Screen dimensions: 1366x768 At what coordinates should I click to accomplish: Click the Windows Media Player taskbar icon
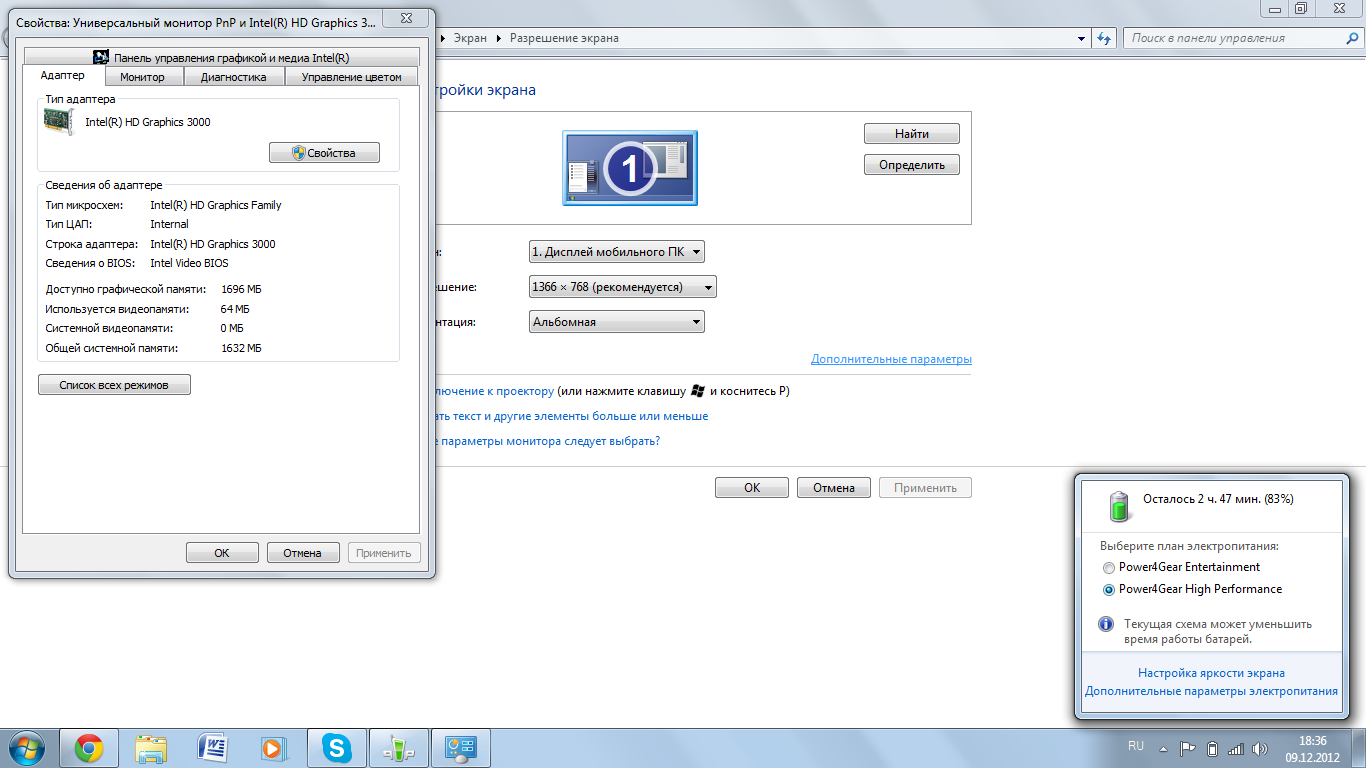(273, 747)
